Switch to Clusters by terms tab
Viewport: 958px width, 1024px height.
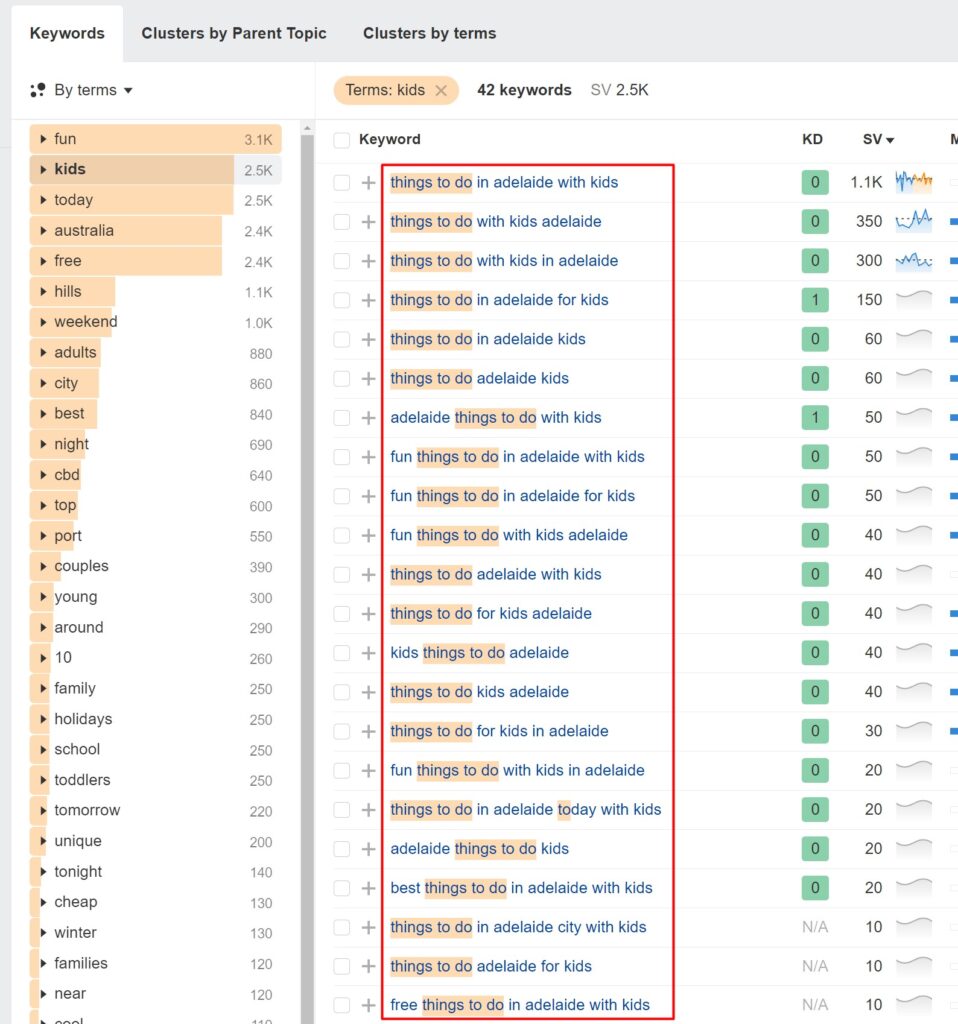click(430, 33)
